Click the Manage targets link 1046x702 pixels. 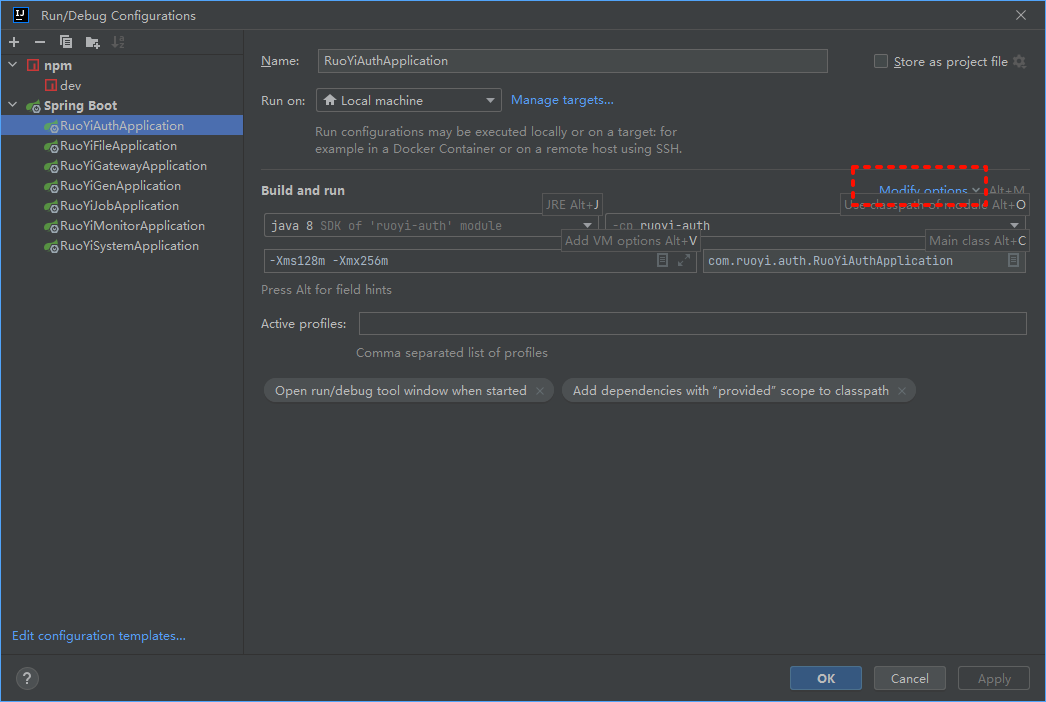tap(562, 100)
